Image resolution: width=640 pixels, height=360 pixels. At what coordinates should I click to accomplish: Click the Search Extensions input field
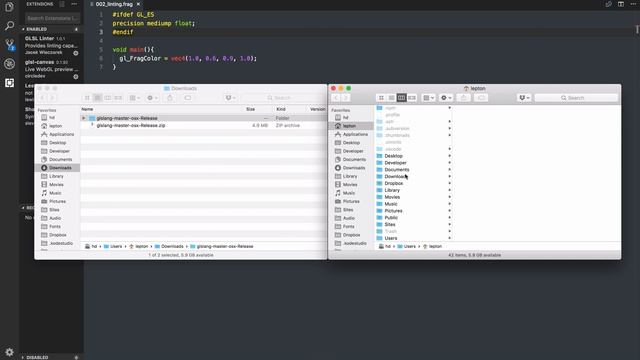click(52, 18)
